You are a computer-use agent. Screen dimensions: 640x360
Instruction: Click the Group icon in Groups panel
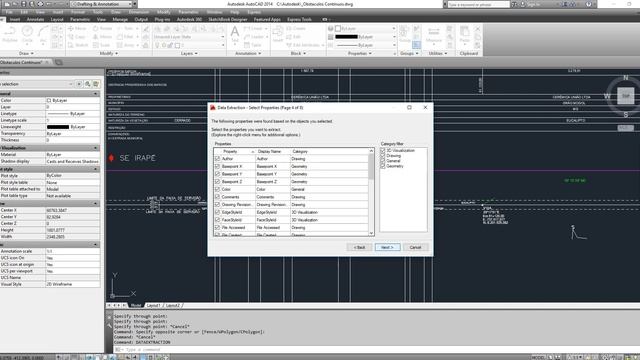point(404,34)
